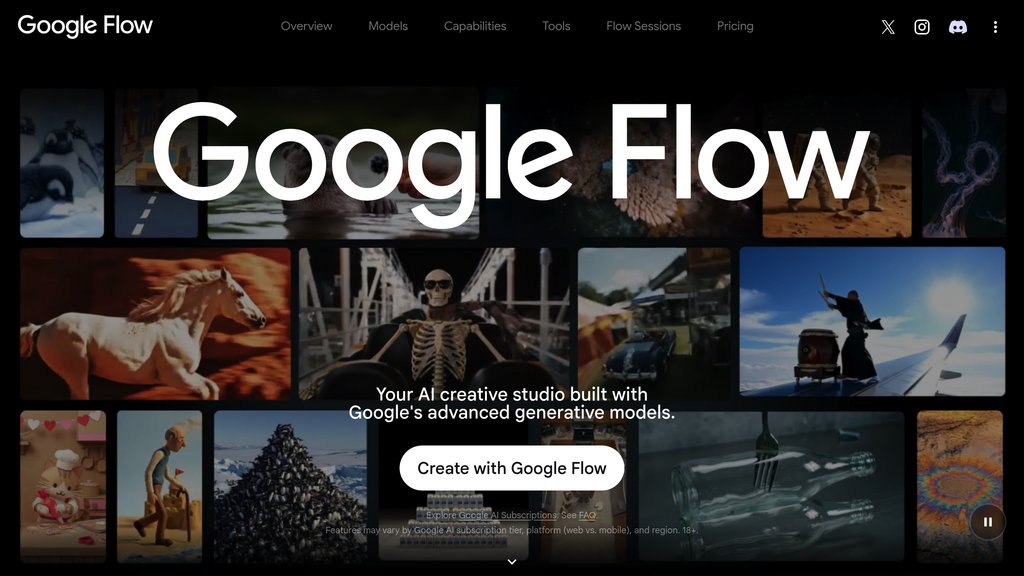Select the old man with cane thumbnail

pos(159,487)
